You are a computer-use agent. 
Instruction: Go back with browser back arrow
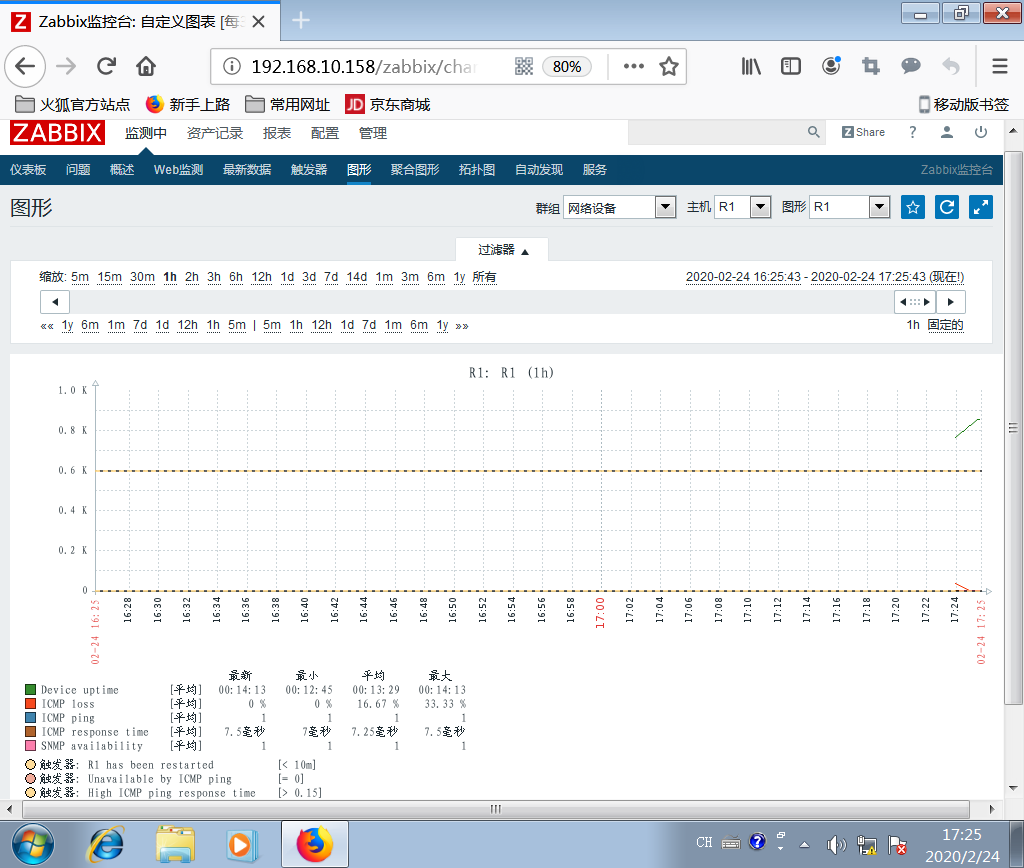[x=25, y=66]
